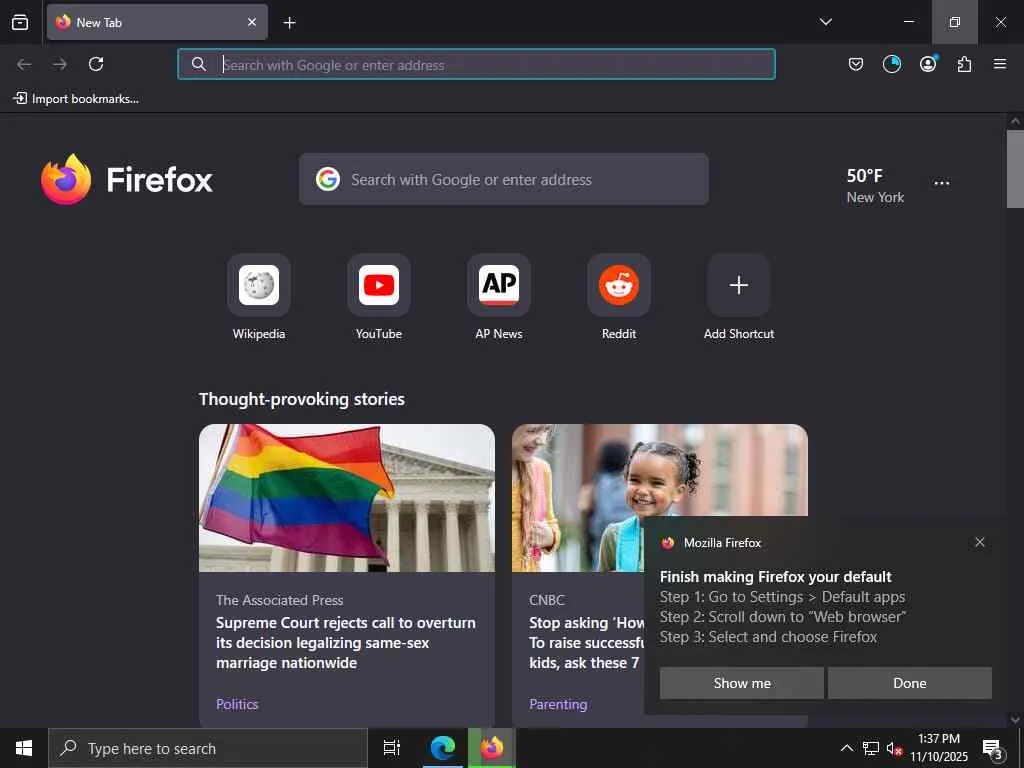The width and height of the screenshot is (1024, 768).
Task: Click the Google G icon in search box
Action: click(328, 179)
